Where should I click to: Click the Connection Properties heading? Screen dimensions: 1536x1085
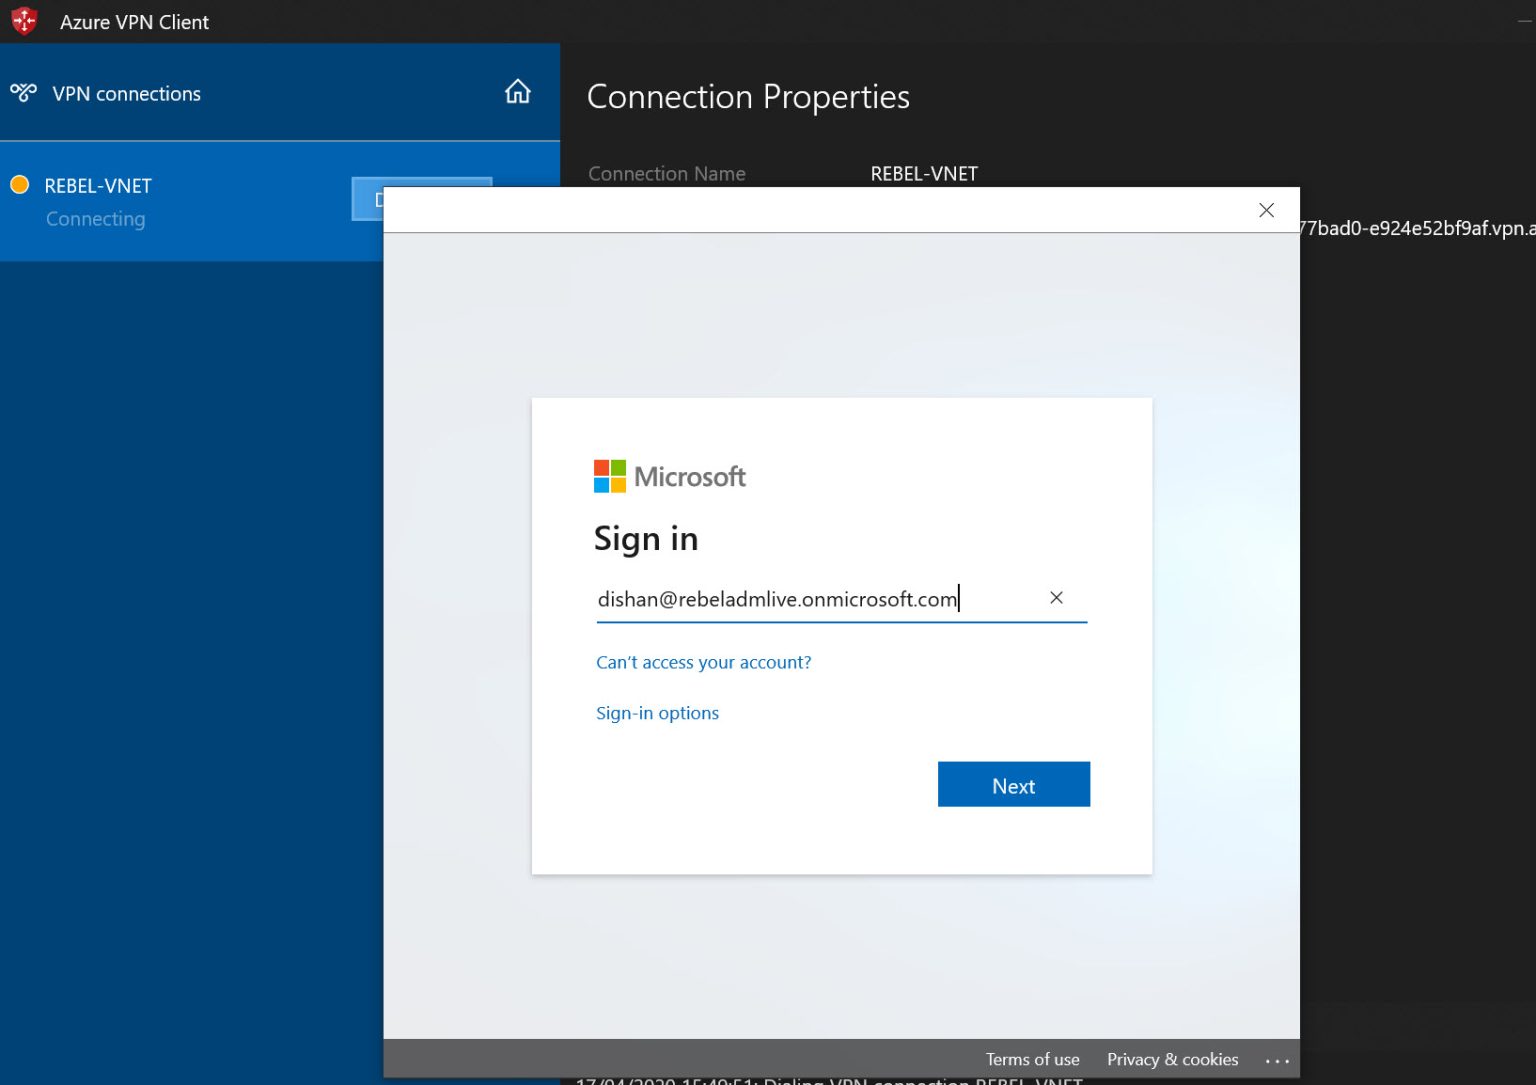coord(748,97)
